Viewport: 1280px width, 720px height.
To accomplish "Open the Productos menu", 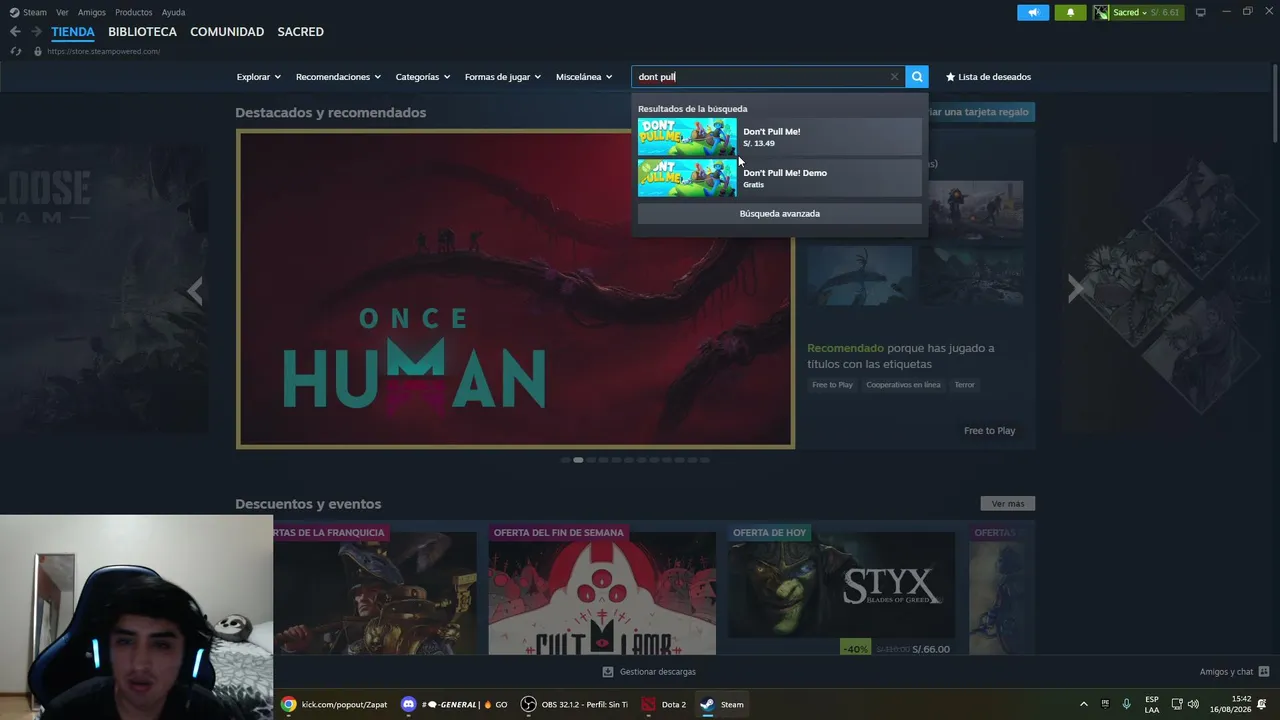I will [134, 12].
